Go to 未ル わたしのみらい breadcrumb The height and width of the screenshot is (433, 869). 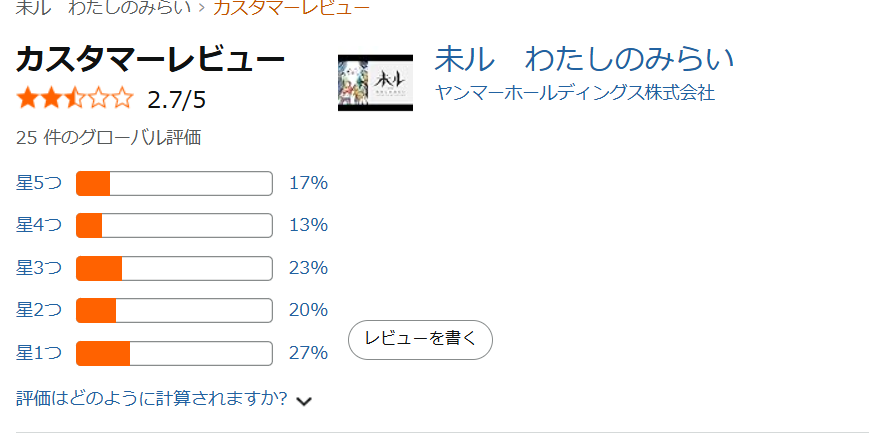pyautogui.click(x=103, y=7)
